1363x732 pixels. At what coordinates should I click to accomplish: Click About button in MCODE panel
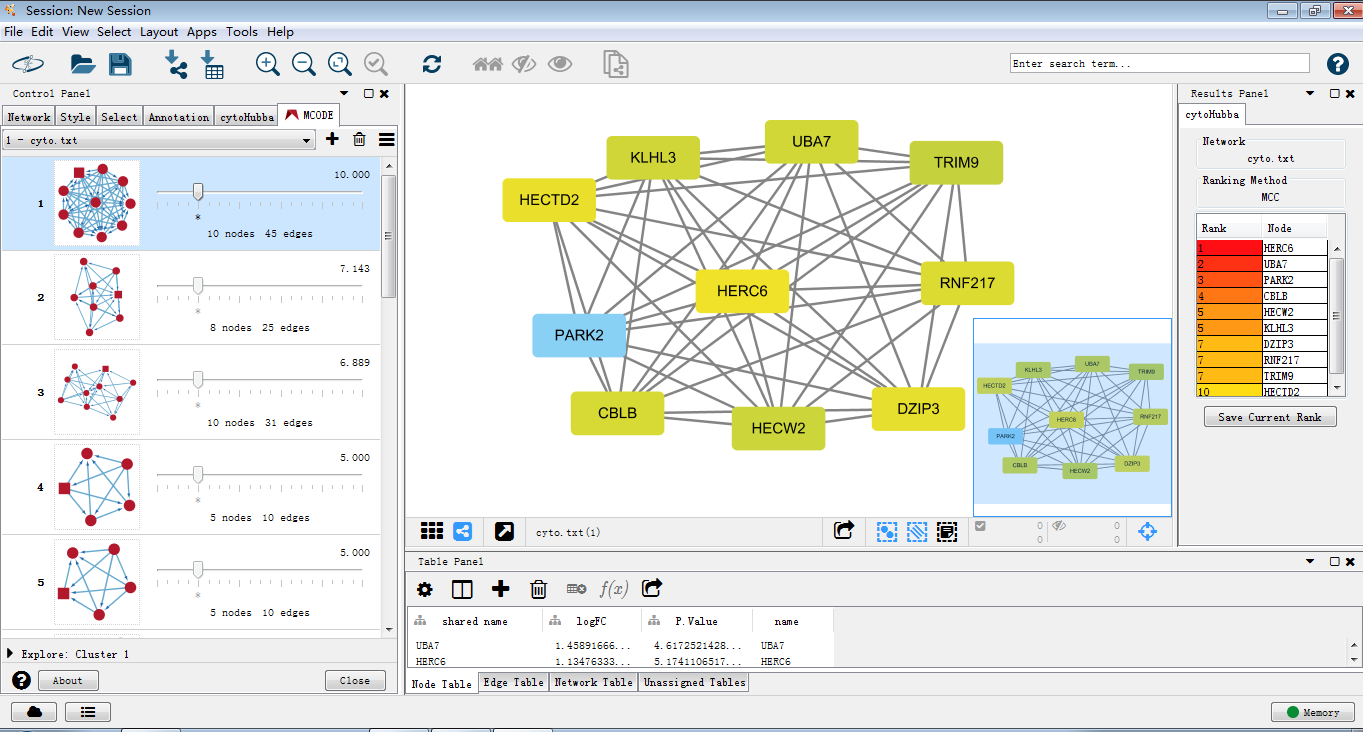[x=68, y=680]
